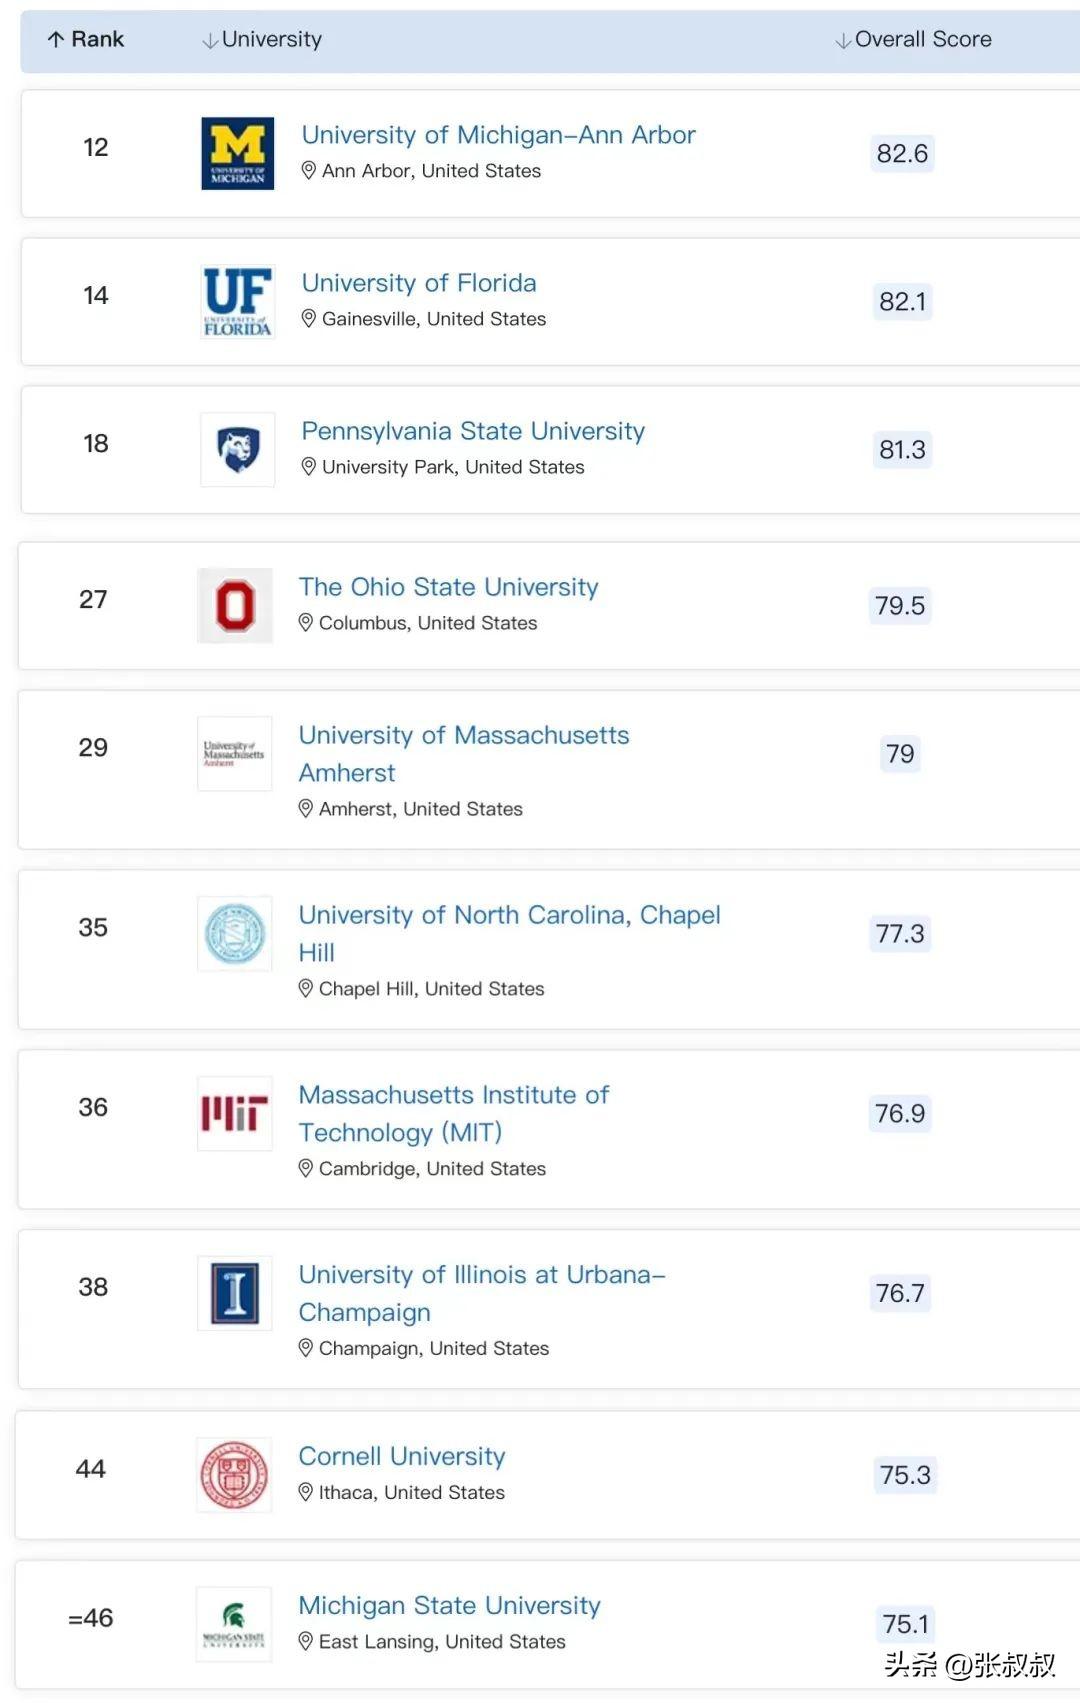Sort by Overall Score column header
Screen dimensions: 1080x1703
913,40
